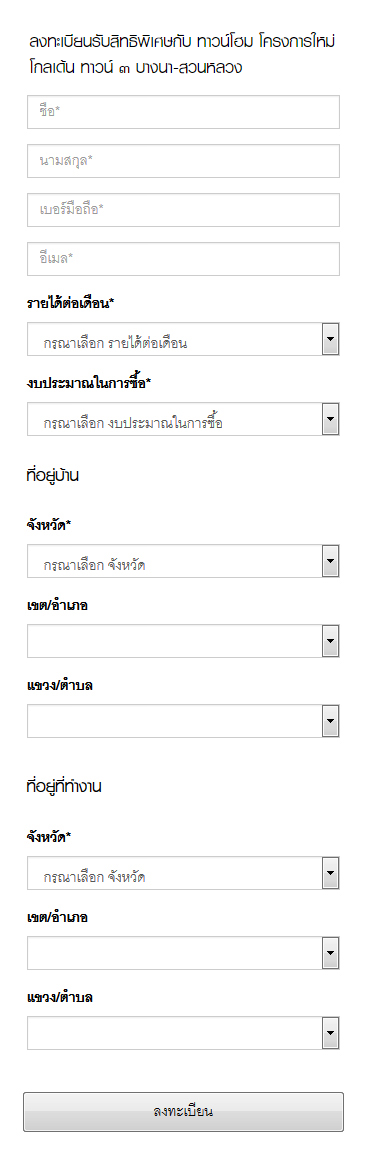
Task: Click arrow button of monthly income select
Action: click(x=330, y=339)
